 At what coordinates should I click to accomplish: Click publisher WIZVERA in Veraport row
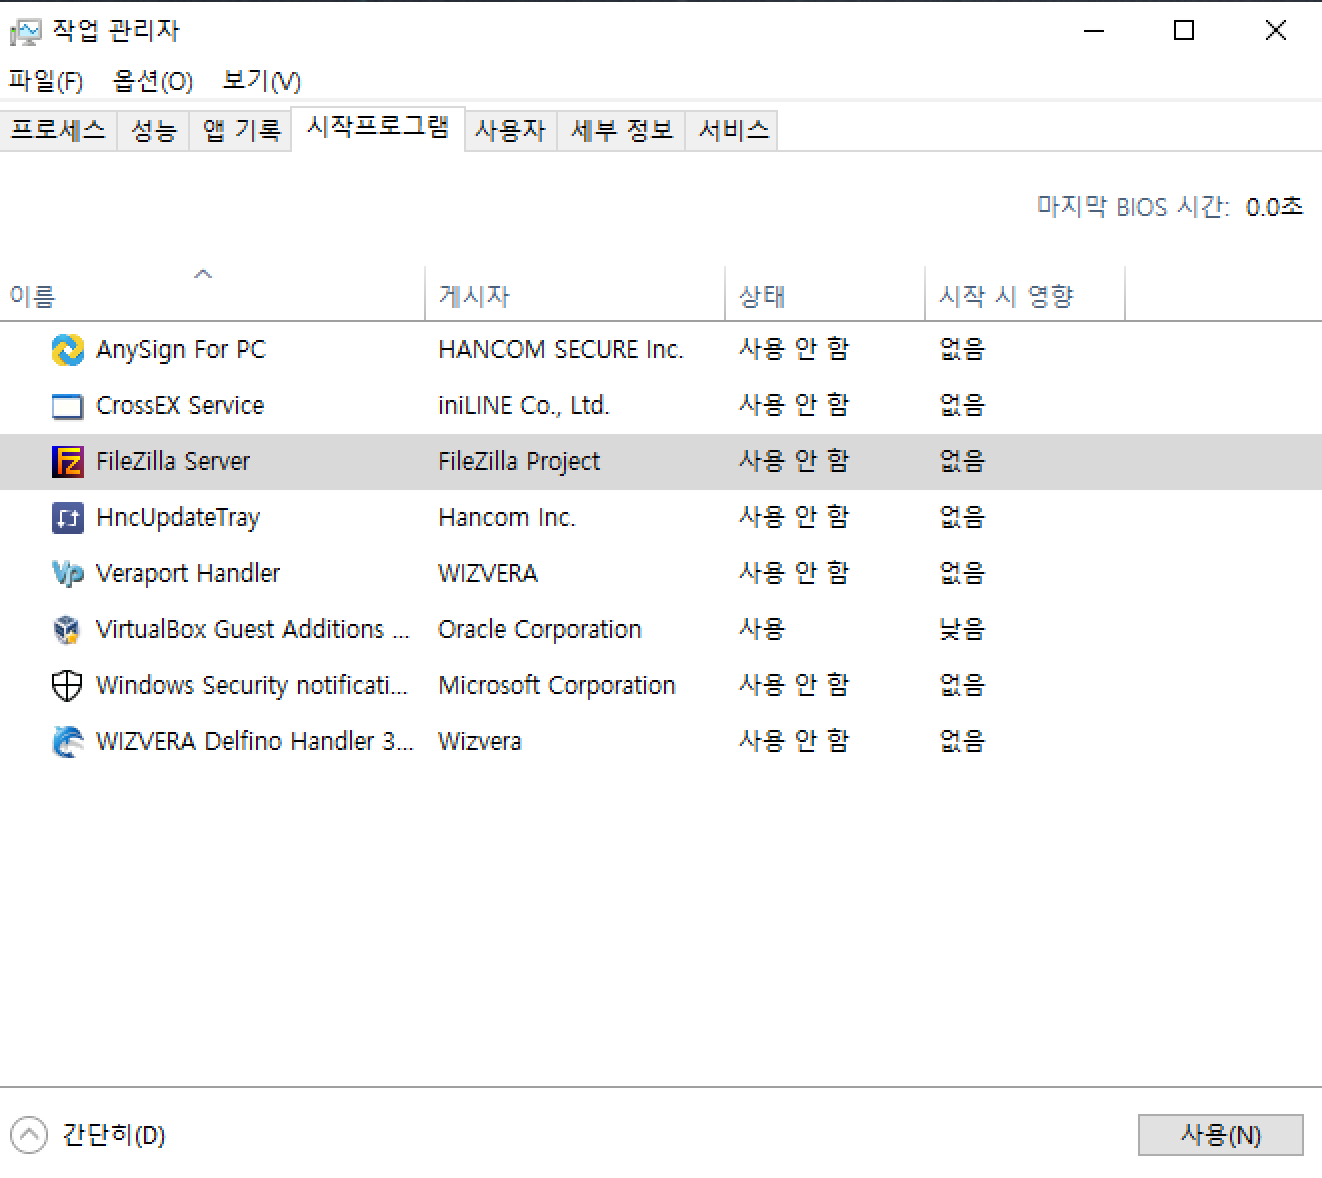click(488, 573)
